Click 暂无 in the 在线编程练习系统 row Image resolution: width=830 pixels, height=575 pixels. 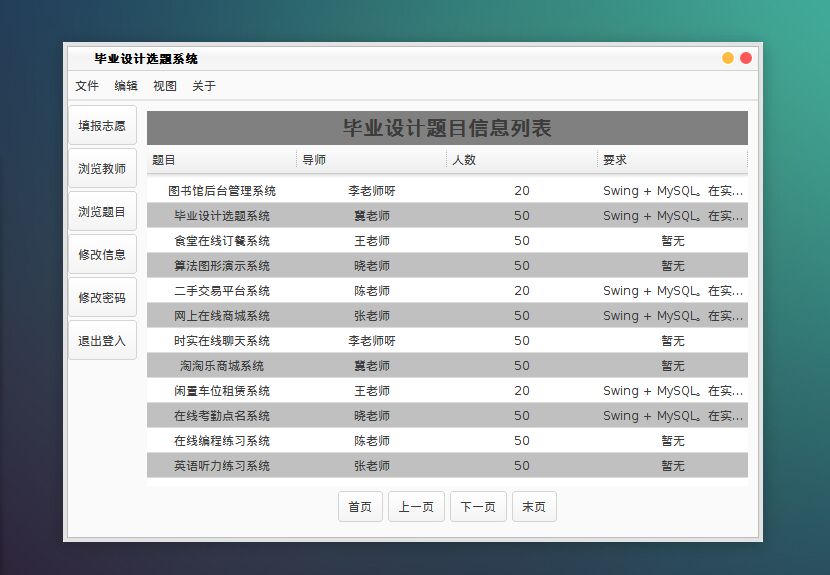[x=673, y=441]
